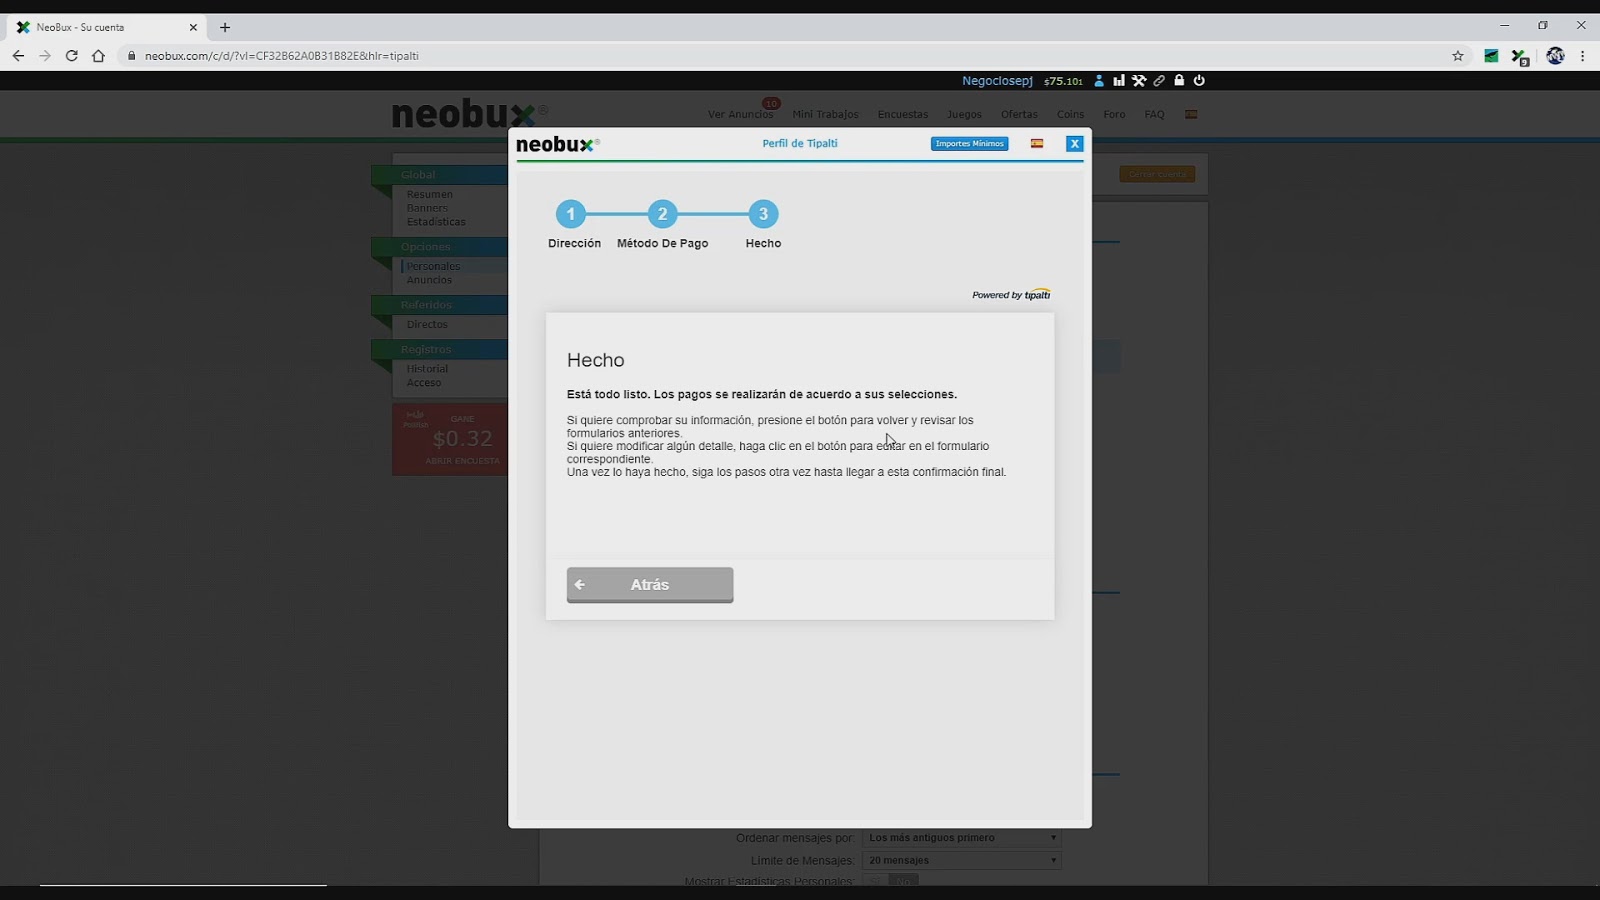Open Límite de Mensajes dropdown

coord(962,860)
